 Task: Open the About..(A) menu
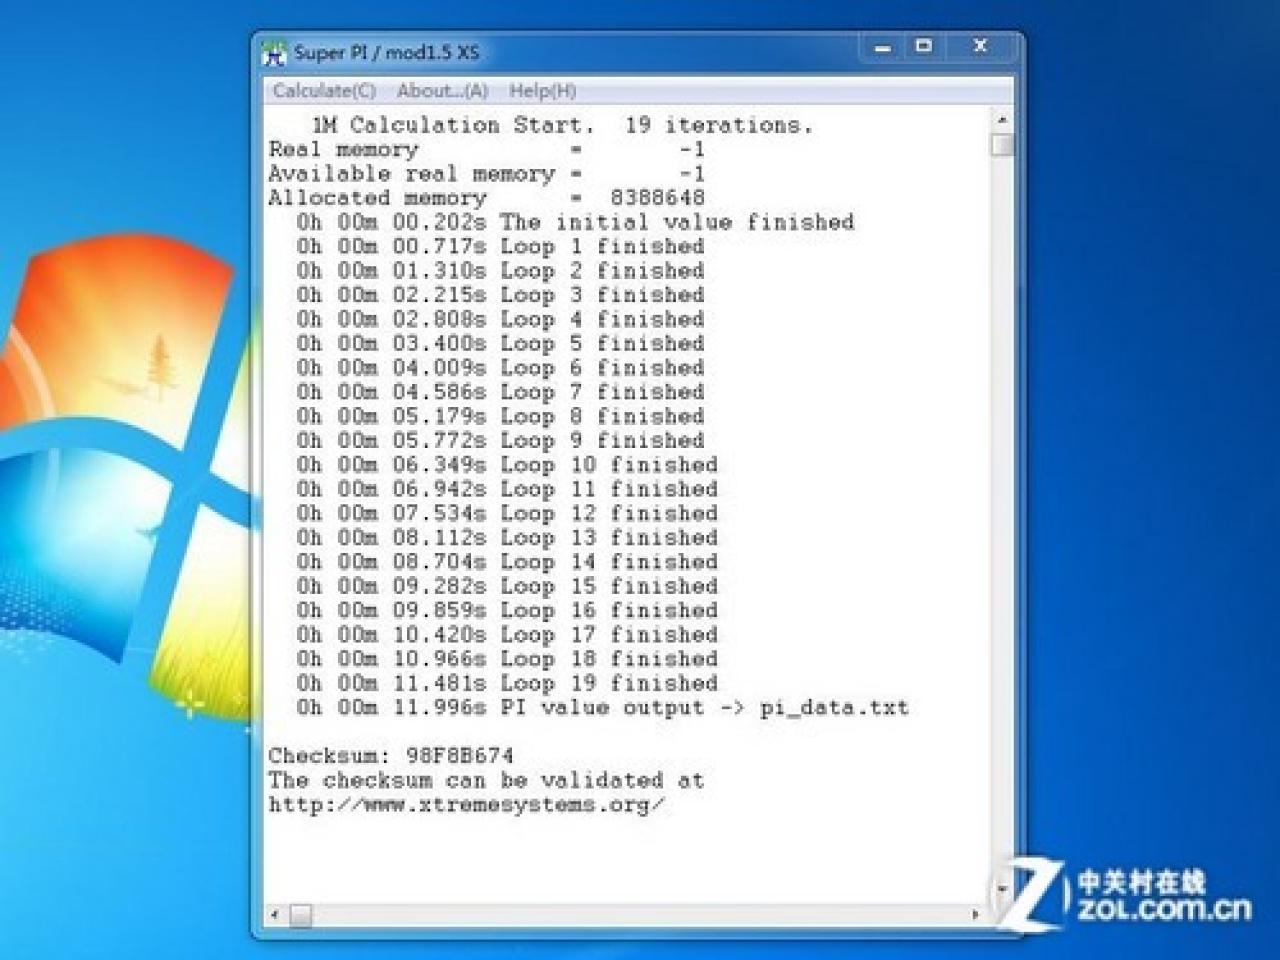click(x=442, y=91)
